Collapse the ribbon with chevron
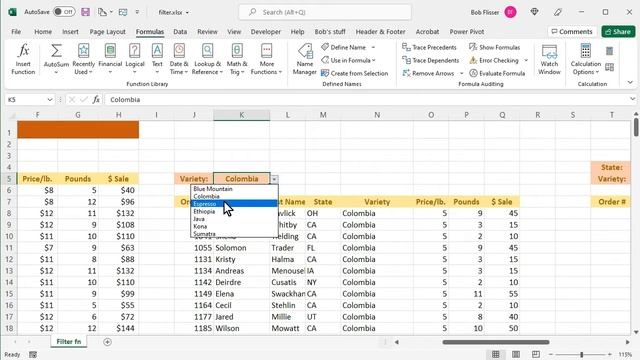Image resolution: width=640 pixels, height=360 pixels. [x=630, y=82]
